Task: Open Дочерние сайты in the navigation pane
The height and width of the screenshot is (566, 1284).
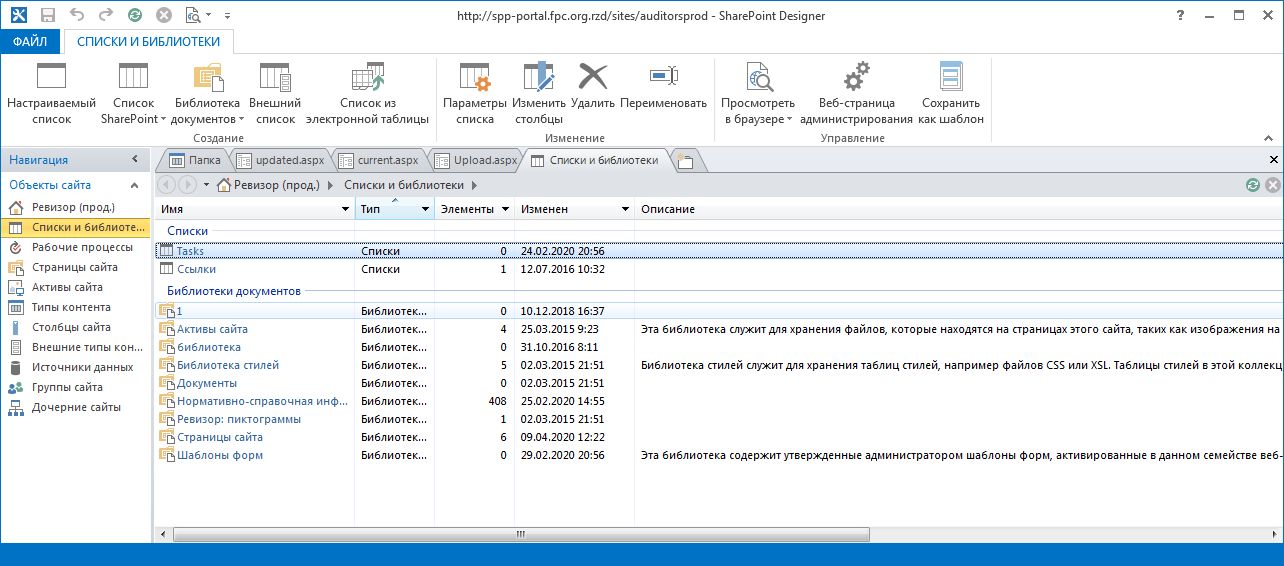Action: coord(76,407)
